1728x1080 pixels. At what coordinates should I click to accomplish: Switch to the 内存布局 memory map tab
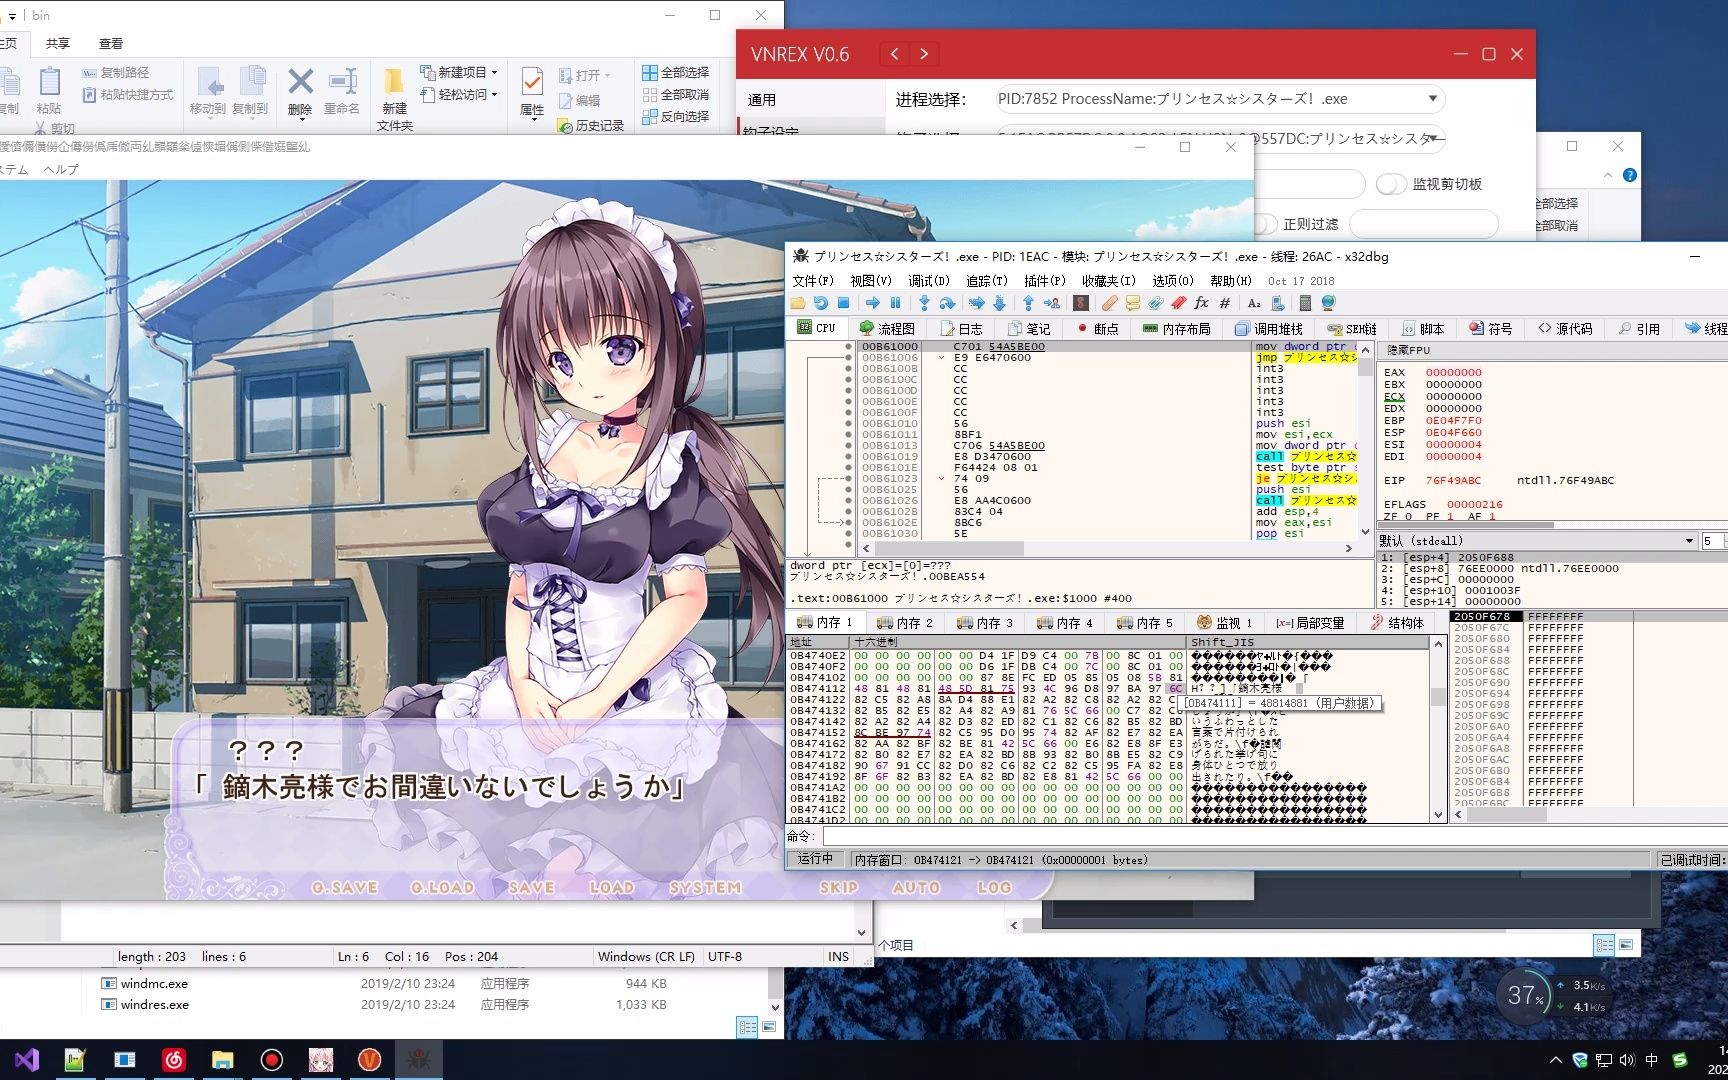[x=1177, y=328]
